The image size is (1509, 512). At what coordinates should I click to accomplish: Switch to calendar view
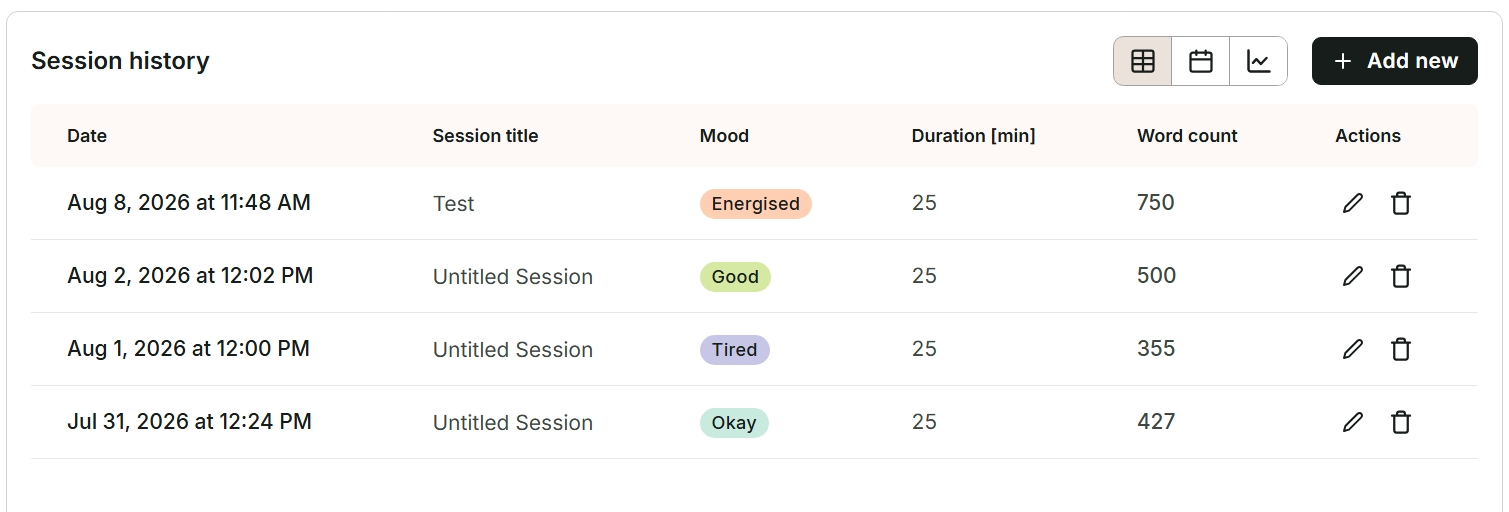(1201, 61)
